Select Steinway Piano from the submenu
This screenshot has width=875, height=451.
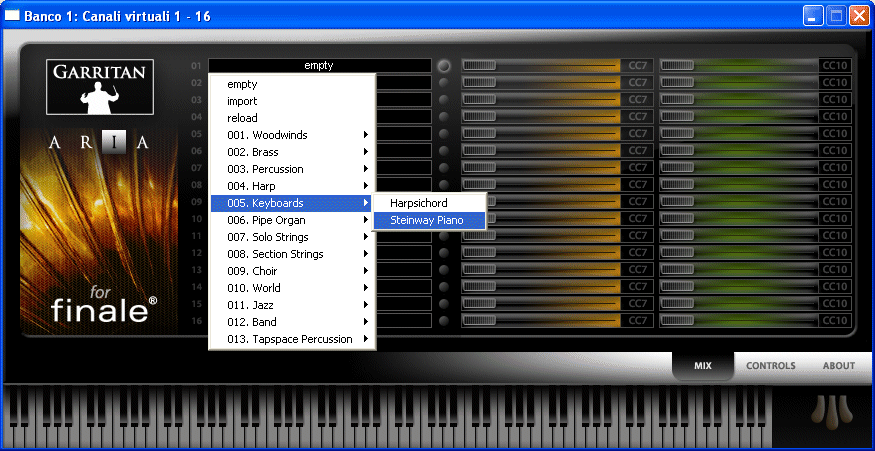click(429, 220)
